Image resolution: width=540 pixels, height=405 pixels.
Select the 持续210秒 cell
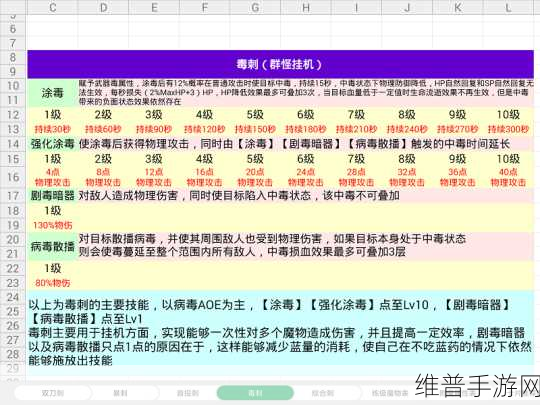tap(356, 129)
